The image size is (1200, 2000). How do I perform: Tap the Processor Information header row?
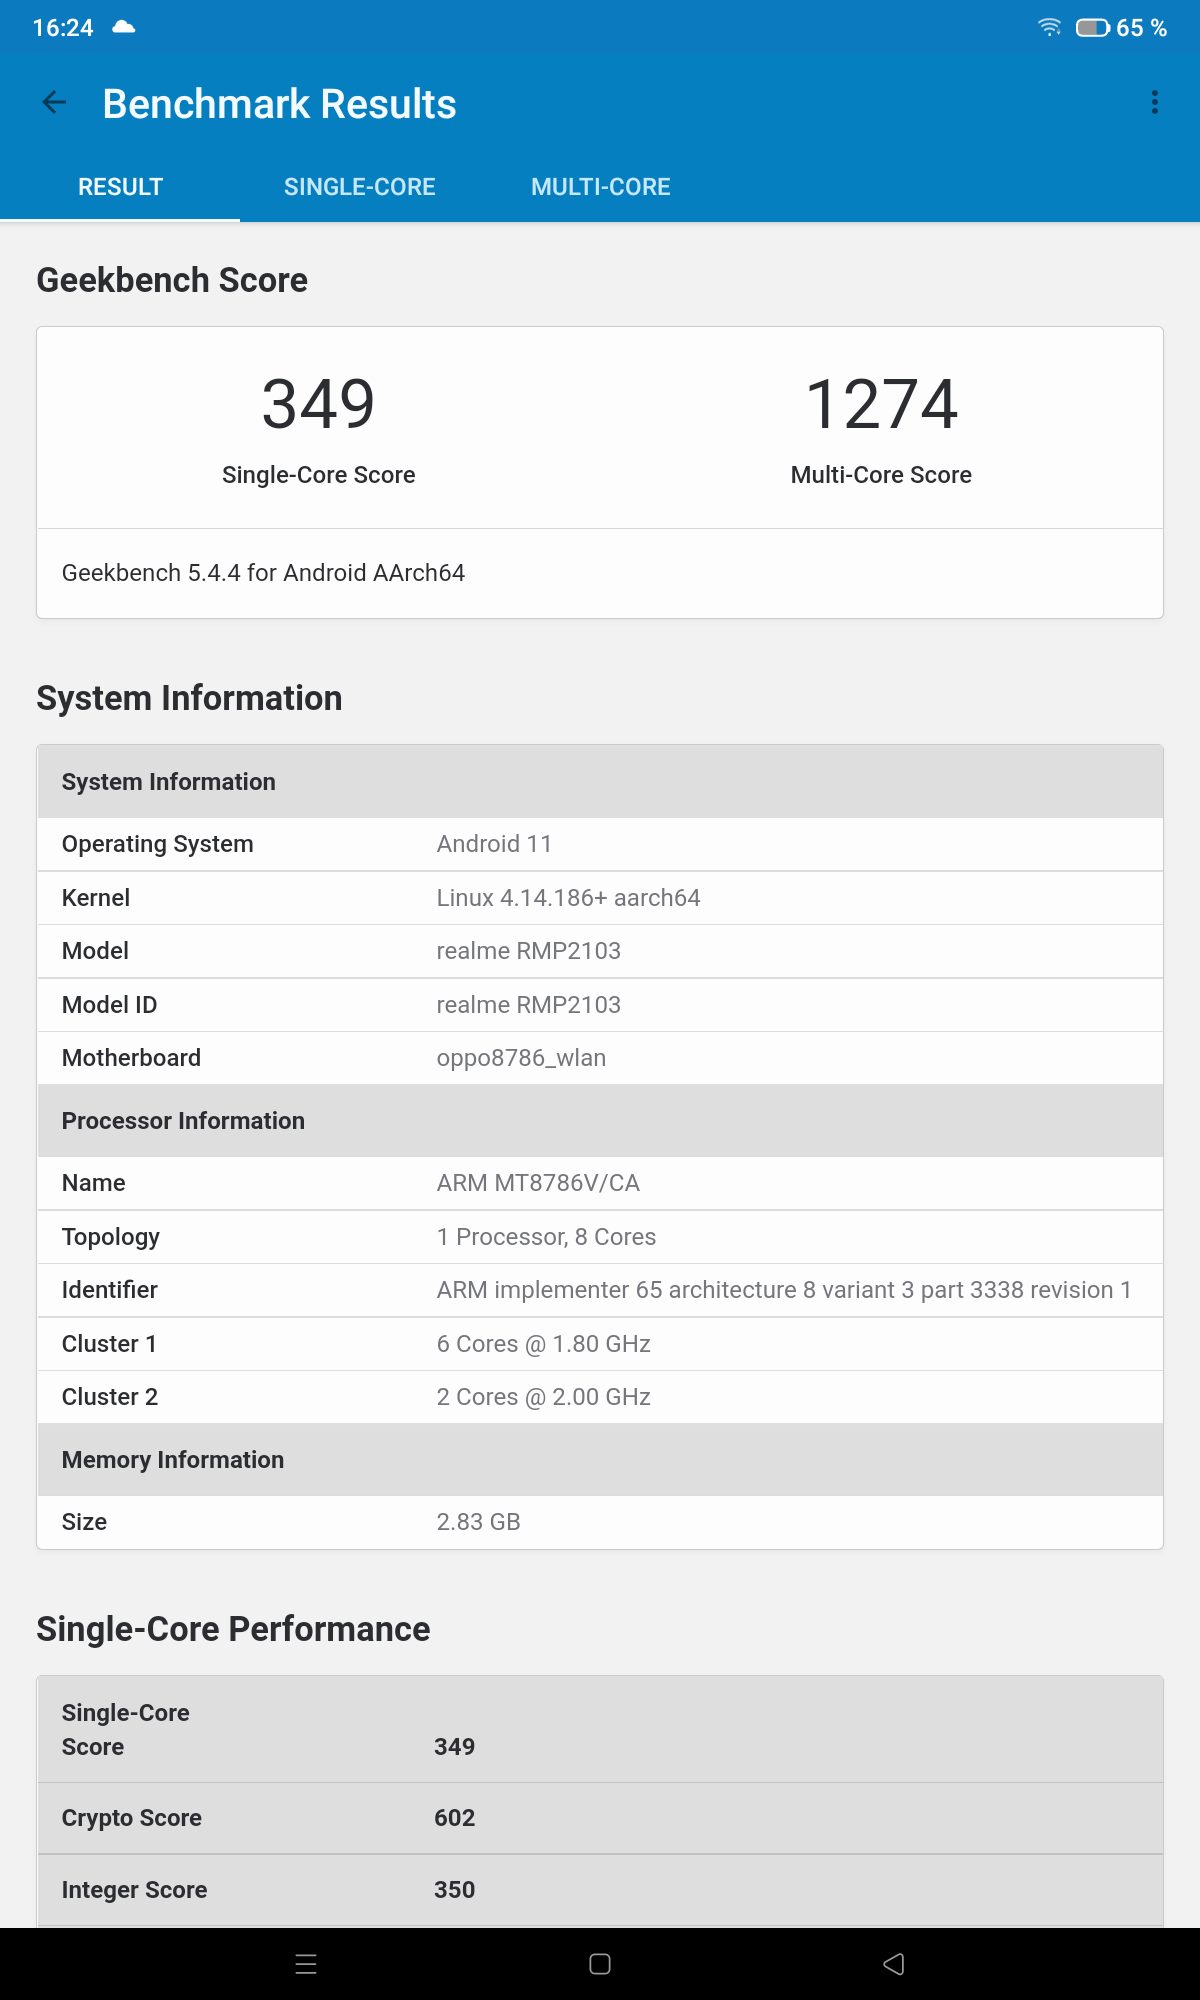pyautogui.click(x=600, y=1121)
